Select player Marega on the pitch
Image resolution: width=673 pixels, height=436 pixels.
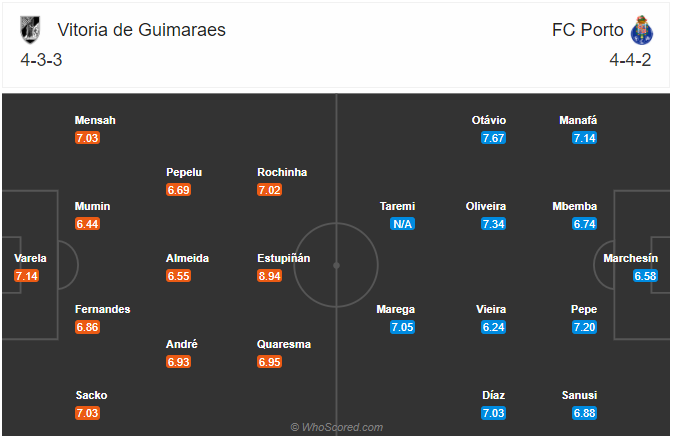tap(395, 309)
